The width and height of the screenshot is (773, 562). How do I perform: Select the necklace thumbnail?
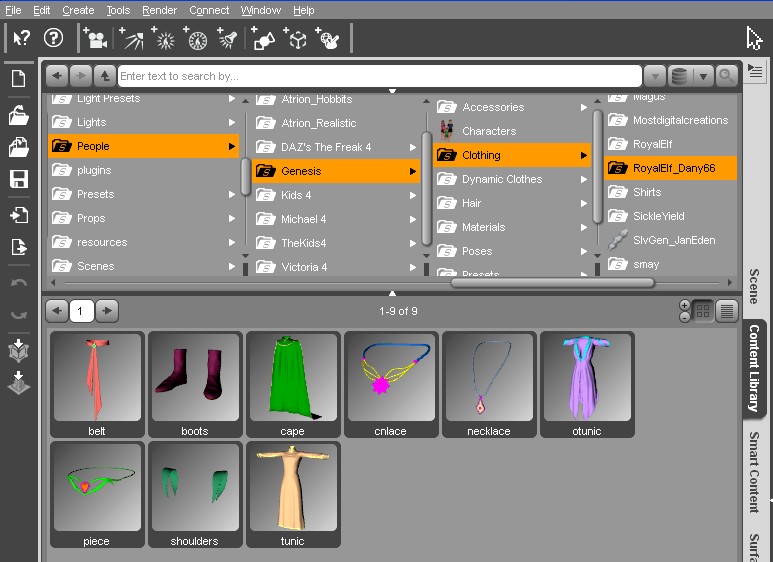[x=489, y=385]
